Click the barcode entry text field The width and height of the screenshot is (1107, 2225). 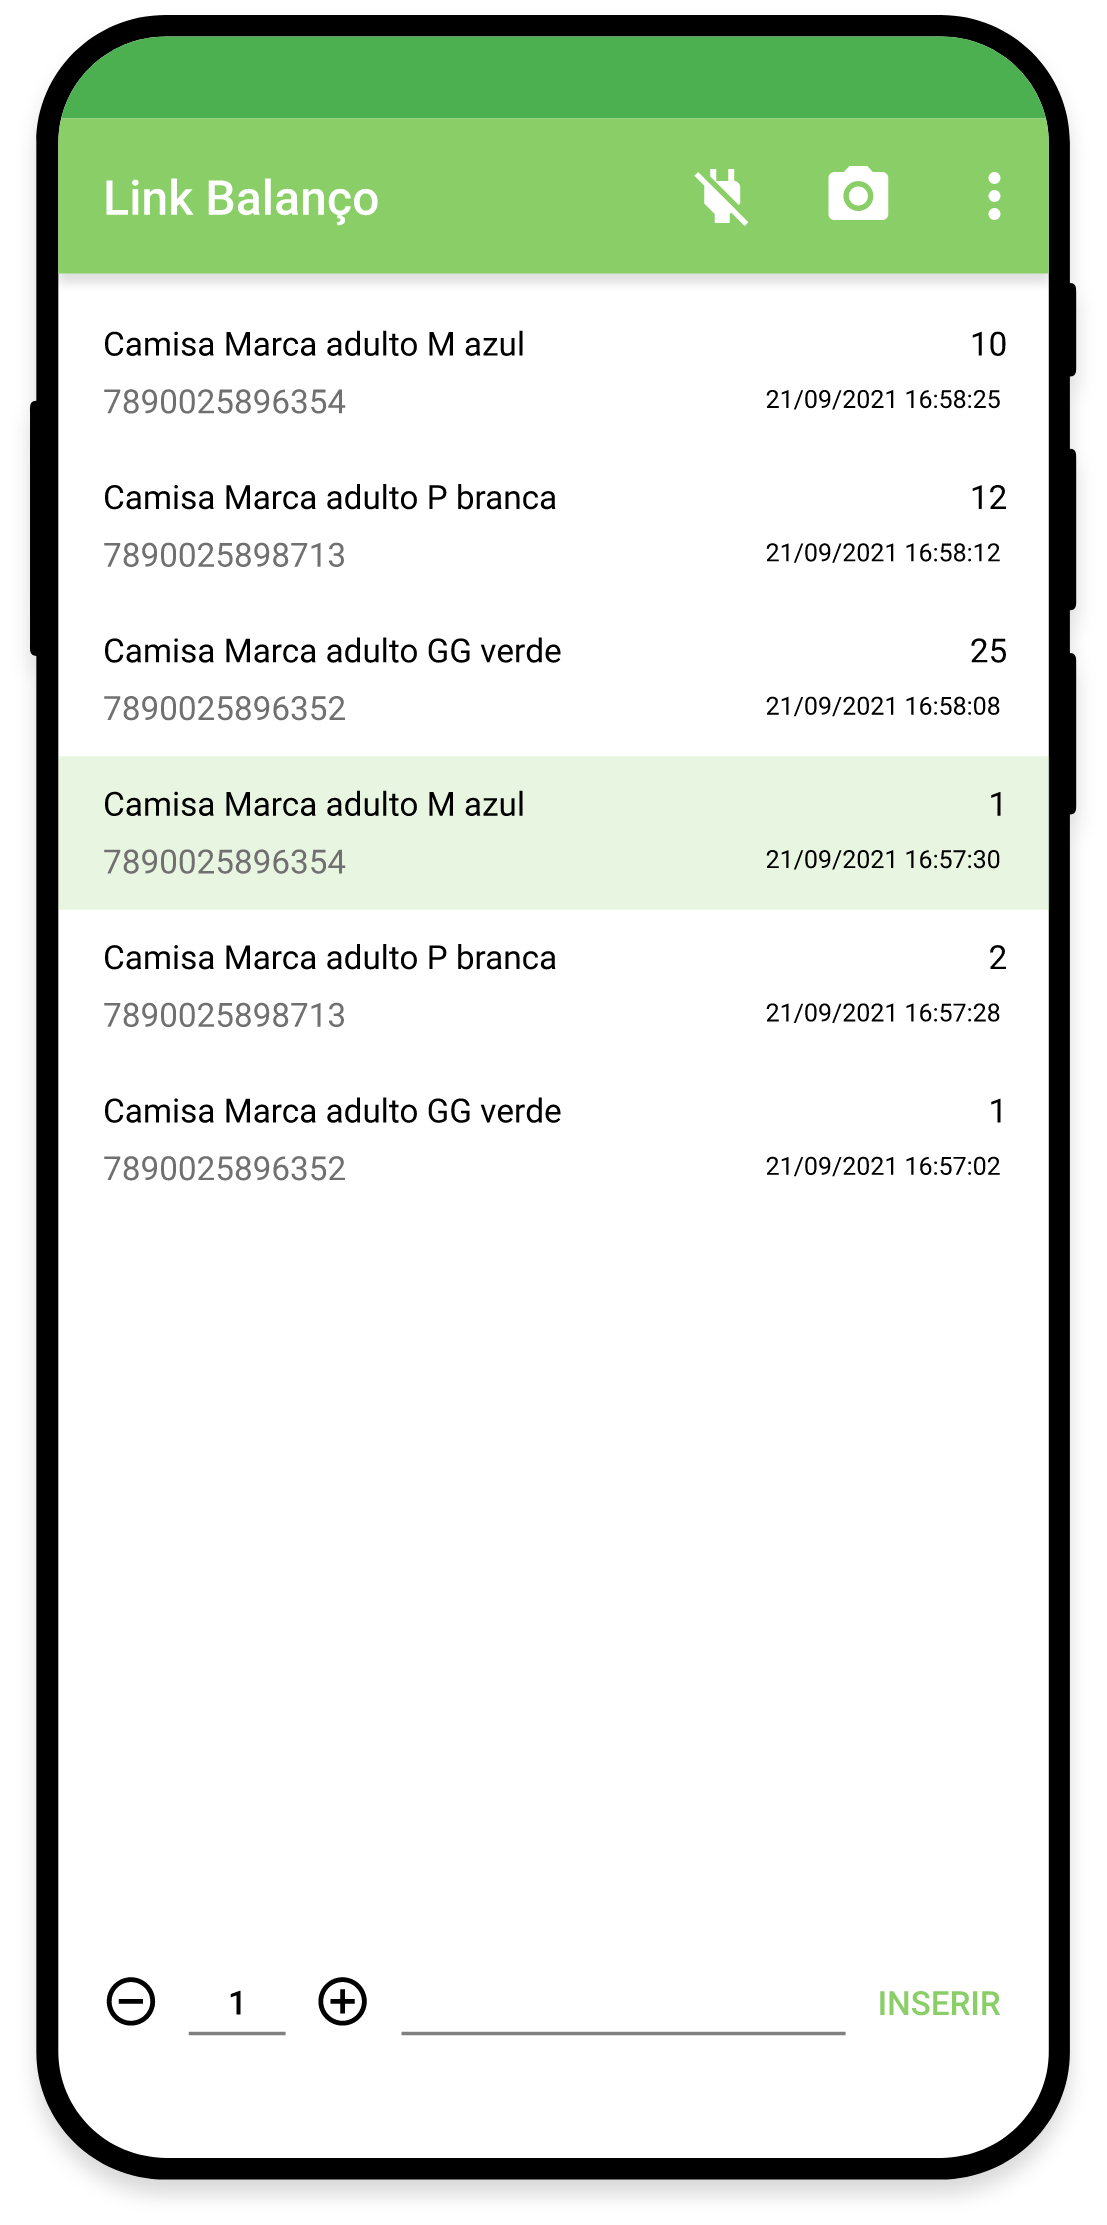623,2005
